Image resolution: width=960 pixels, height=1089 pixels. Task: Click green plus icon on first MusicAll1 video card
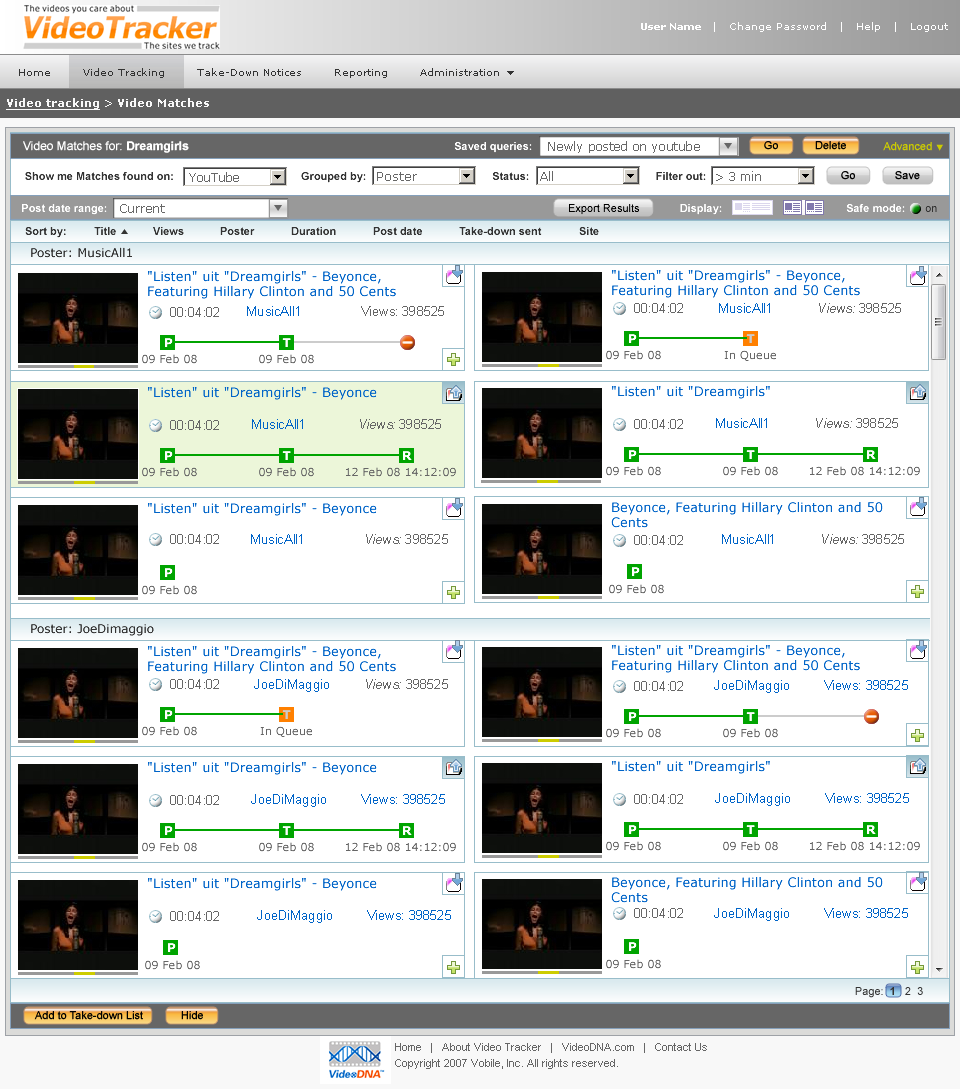click(x=454, y=360)
